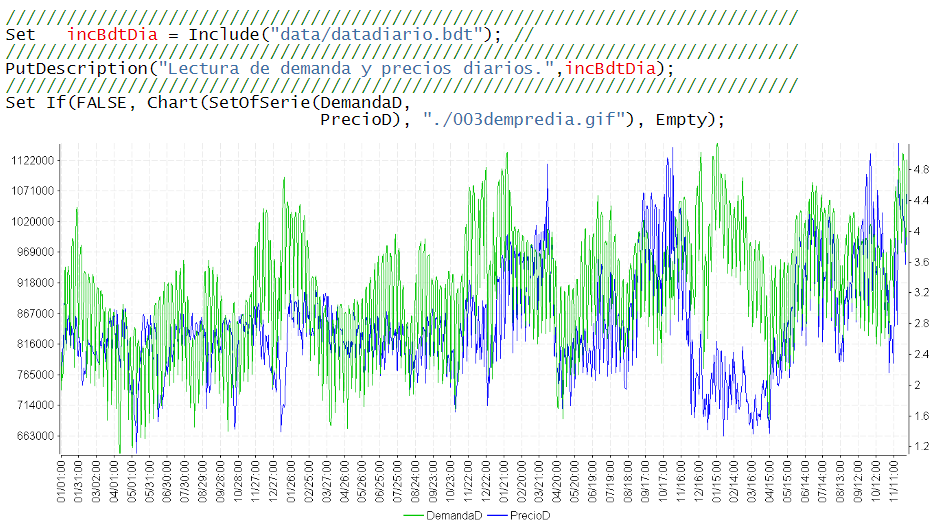Click the 1122000 left axis label
The height and width of the screenshot is (530, 940).
(x=33, y=161)
